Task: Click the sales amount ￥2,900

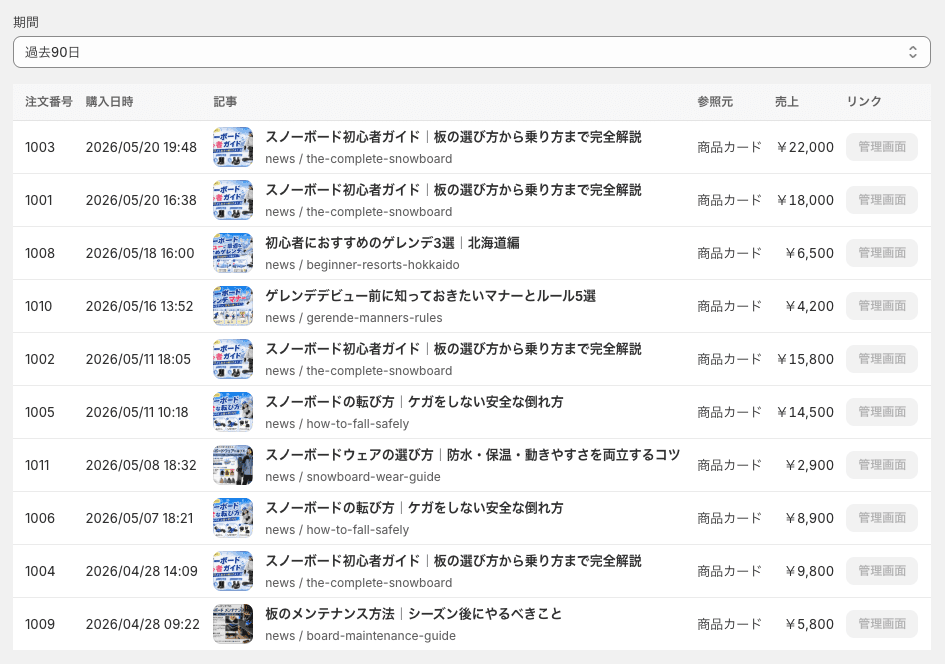Action: (x=809, y=465)
